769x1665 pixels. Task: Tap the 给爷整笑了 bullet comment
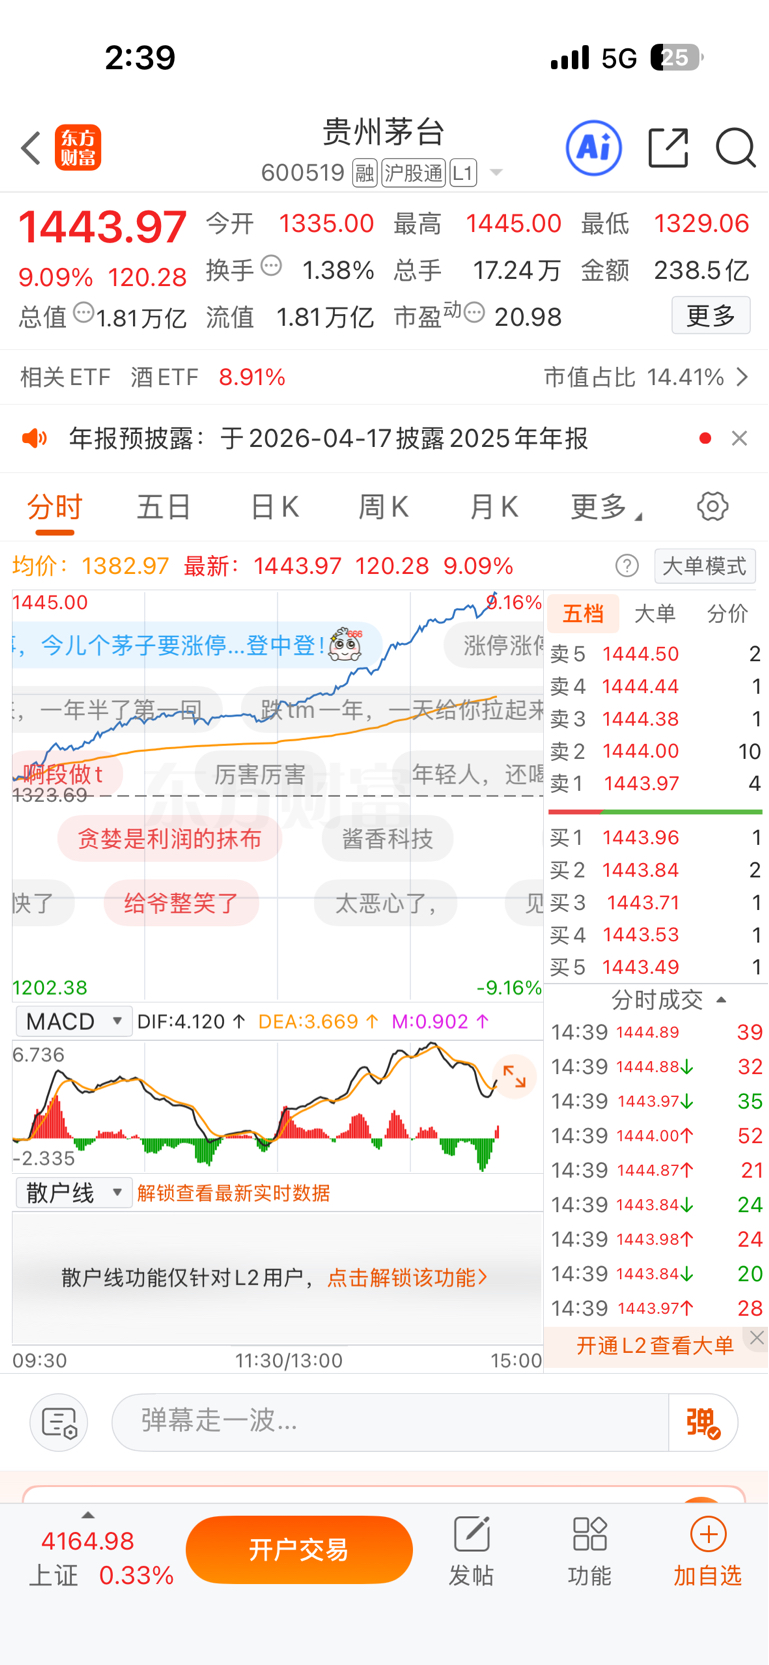pyautogui.click(x=181, y=903)
